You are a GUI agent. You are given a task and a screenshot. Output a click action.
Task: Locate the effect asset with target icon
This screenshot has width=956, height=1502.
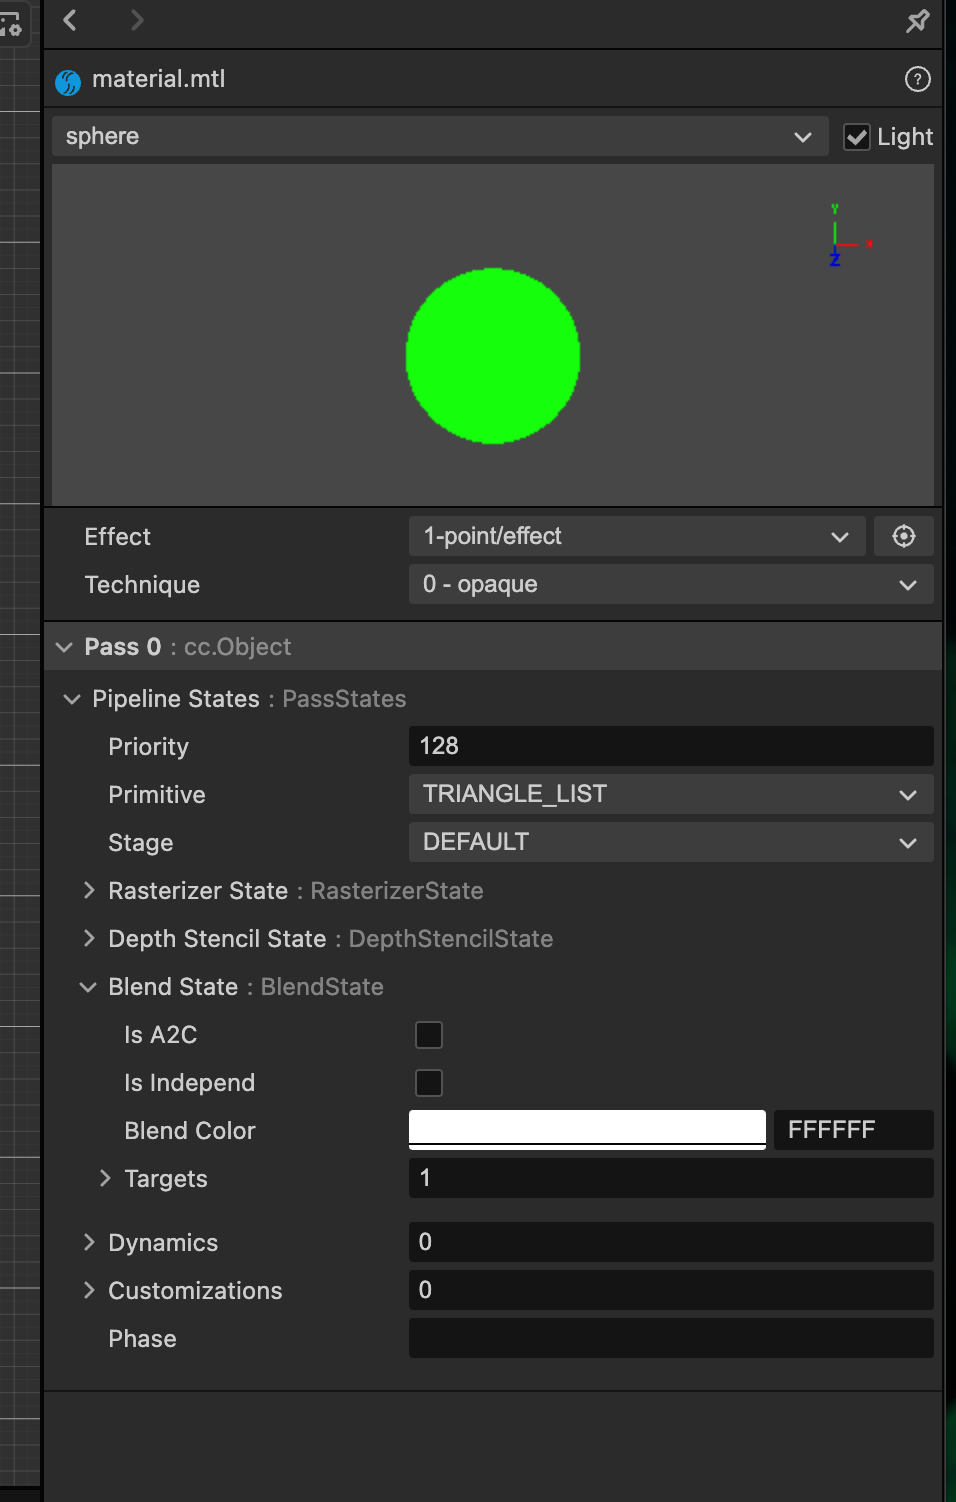(903, 537)
